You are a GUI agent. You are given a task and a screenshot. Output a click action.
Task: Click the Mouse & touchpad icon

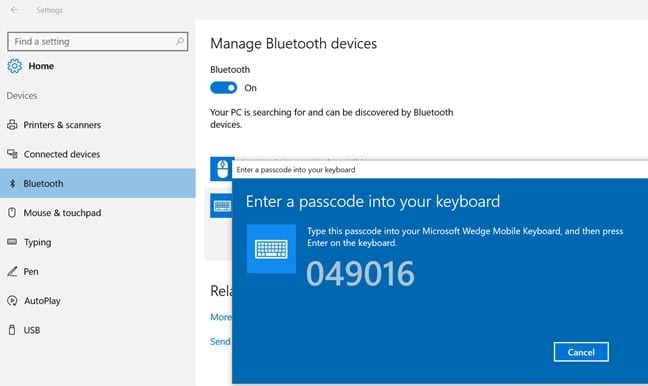(12, 213)
